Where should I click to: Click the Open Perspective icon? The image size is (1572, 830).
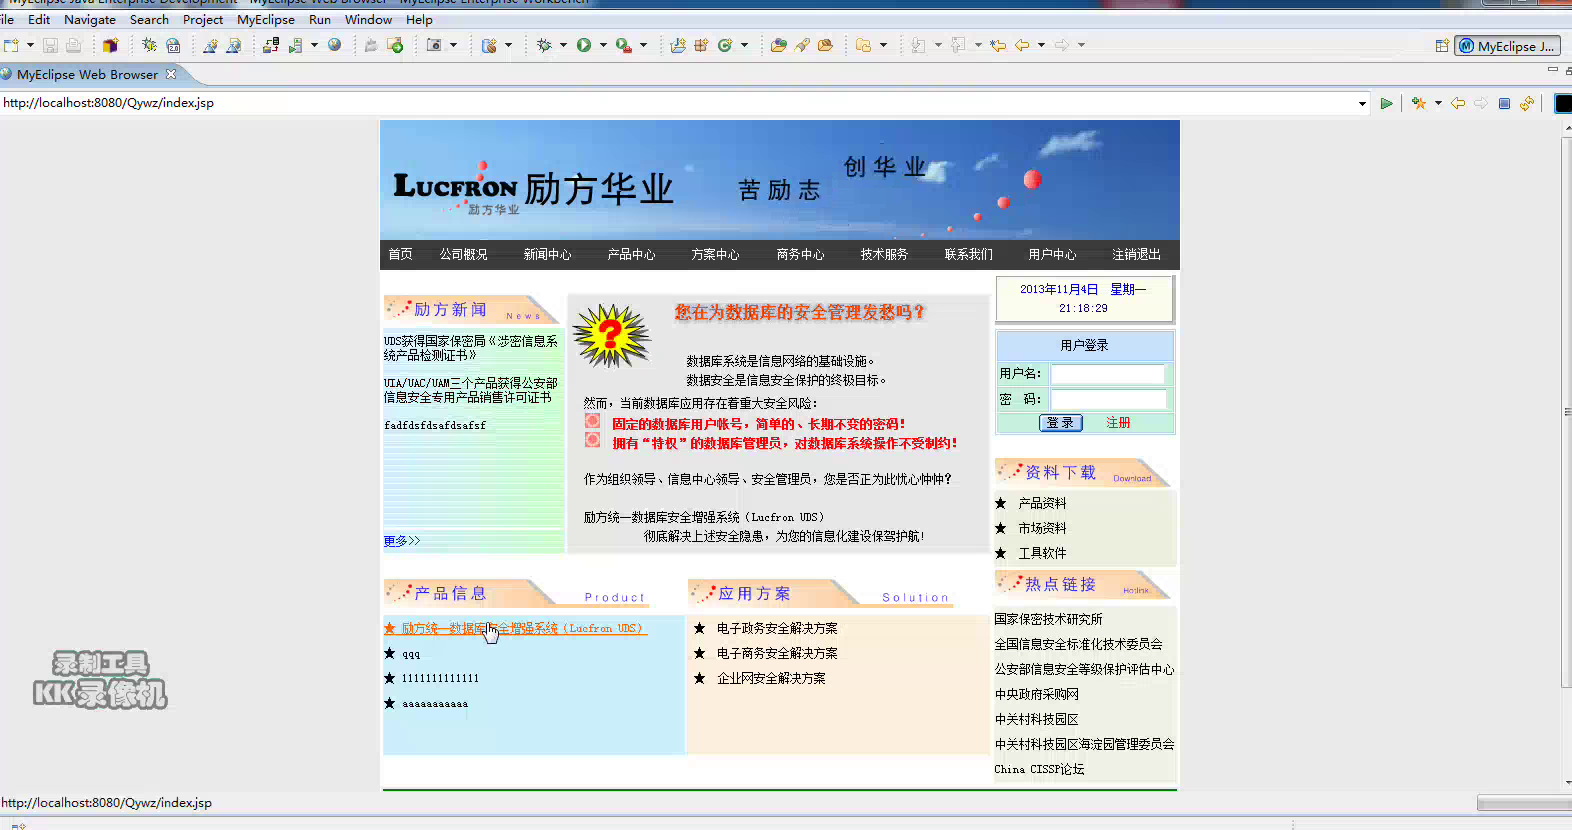[x=1442, y=46]
